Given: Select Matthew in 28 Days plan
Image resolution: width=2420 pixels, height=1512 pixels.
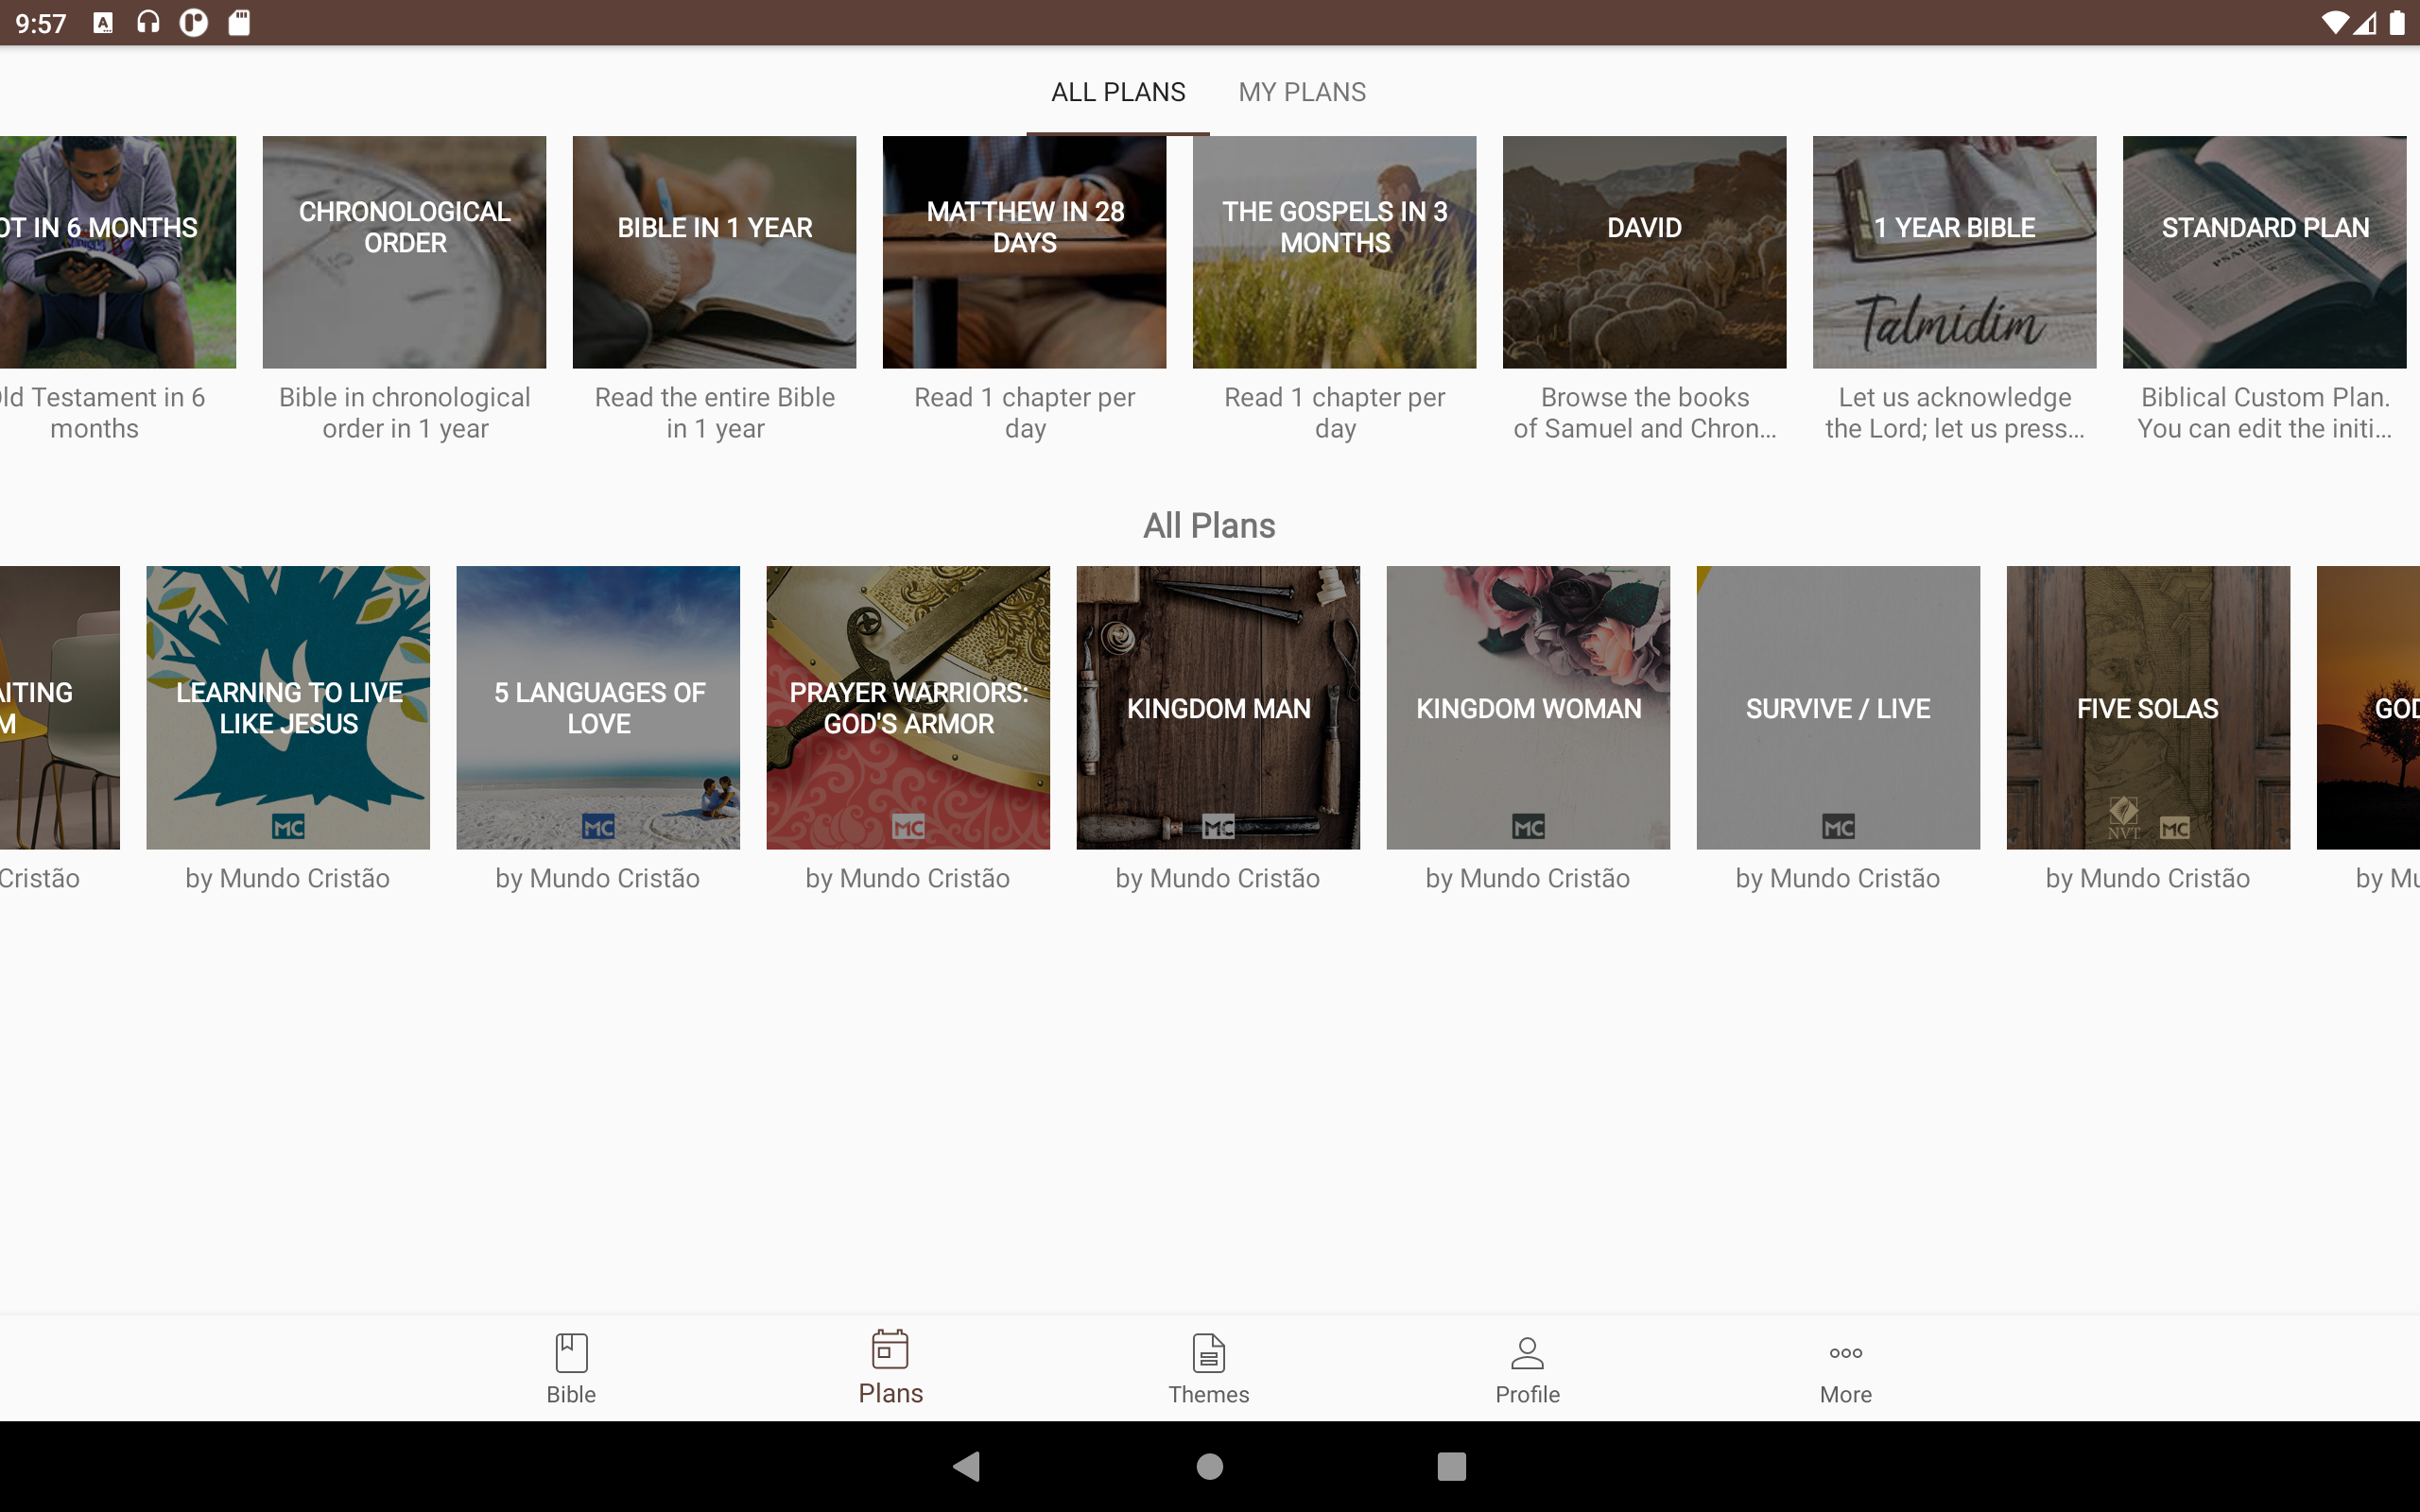Looking at the screenshot, I should (x=1024, y=252).
